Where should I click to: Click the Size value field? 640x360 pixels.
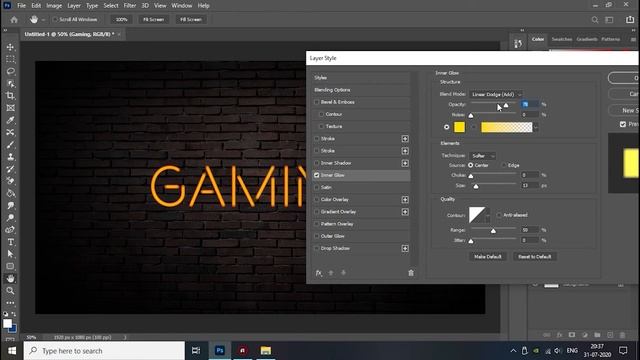(530, 186)
